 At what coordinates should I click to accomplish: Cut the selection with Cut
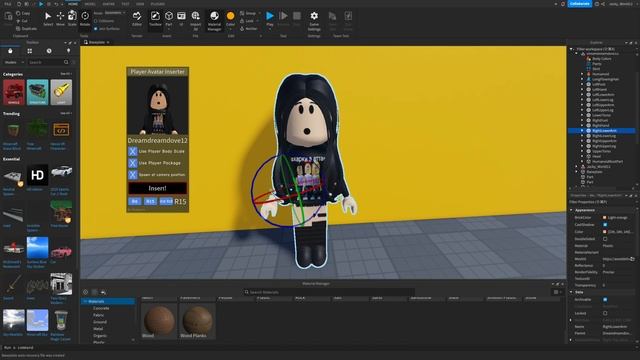pos(22,21)
